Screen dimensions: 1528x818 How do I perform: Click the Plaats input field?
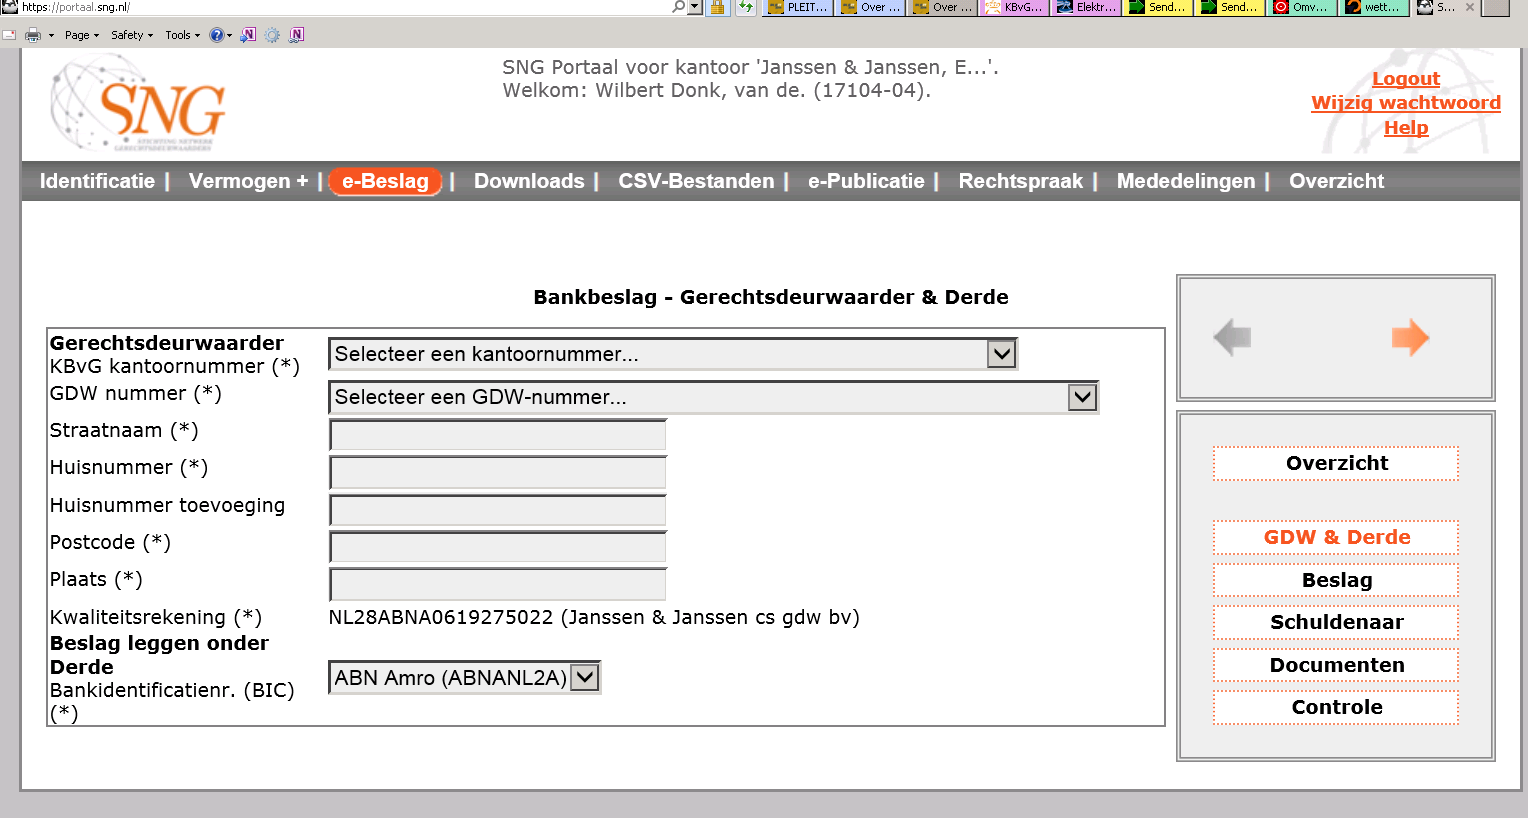pyautogui.click(x=498, y=584)
